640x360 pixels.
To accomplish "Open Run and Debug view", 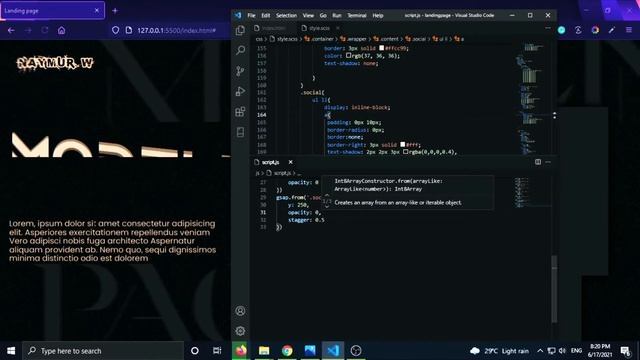I will tap(240, 91).
